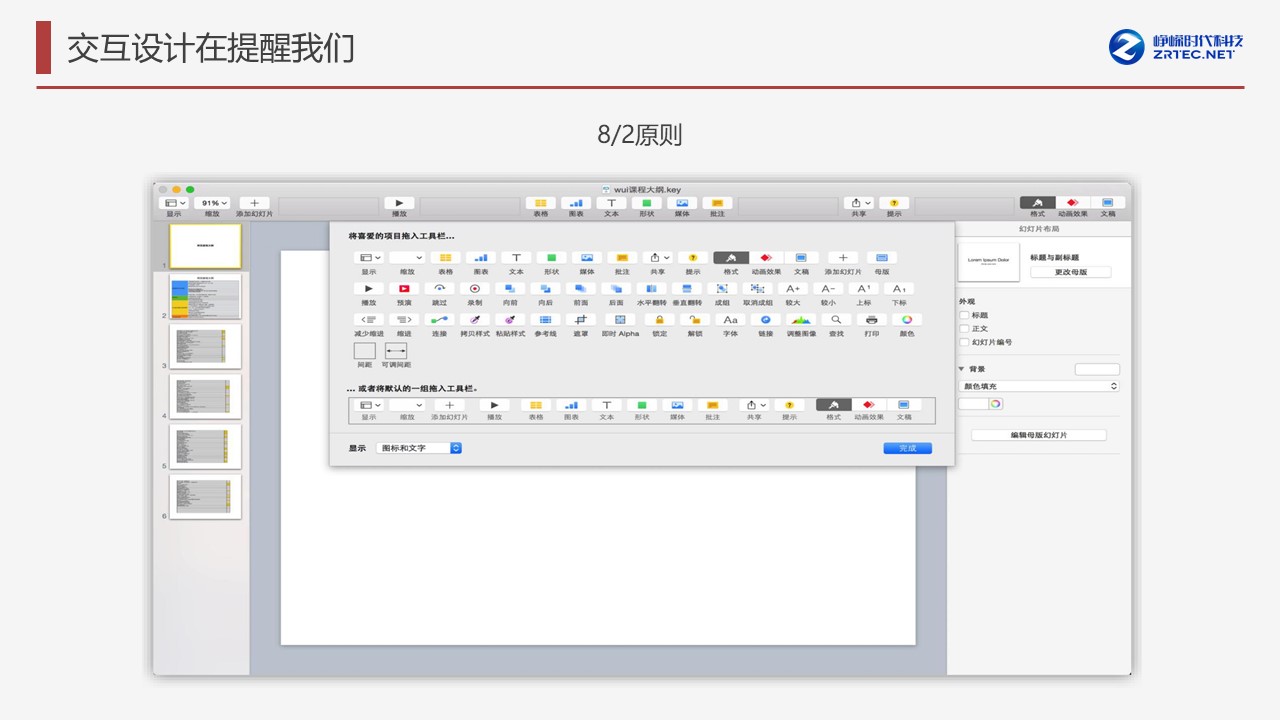Click the 遮罩 mask crop icon
This screenshot has width=1280, height=720.
tap(580, 320)
